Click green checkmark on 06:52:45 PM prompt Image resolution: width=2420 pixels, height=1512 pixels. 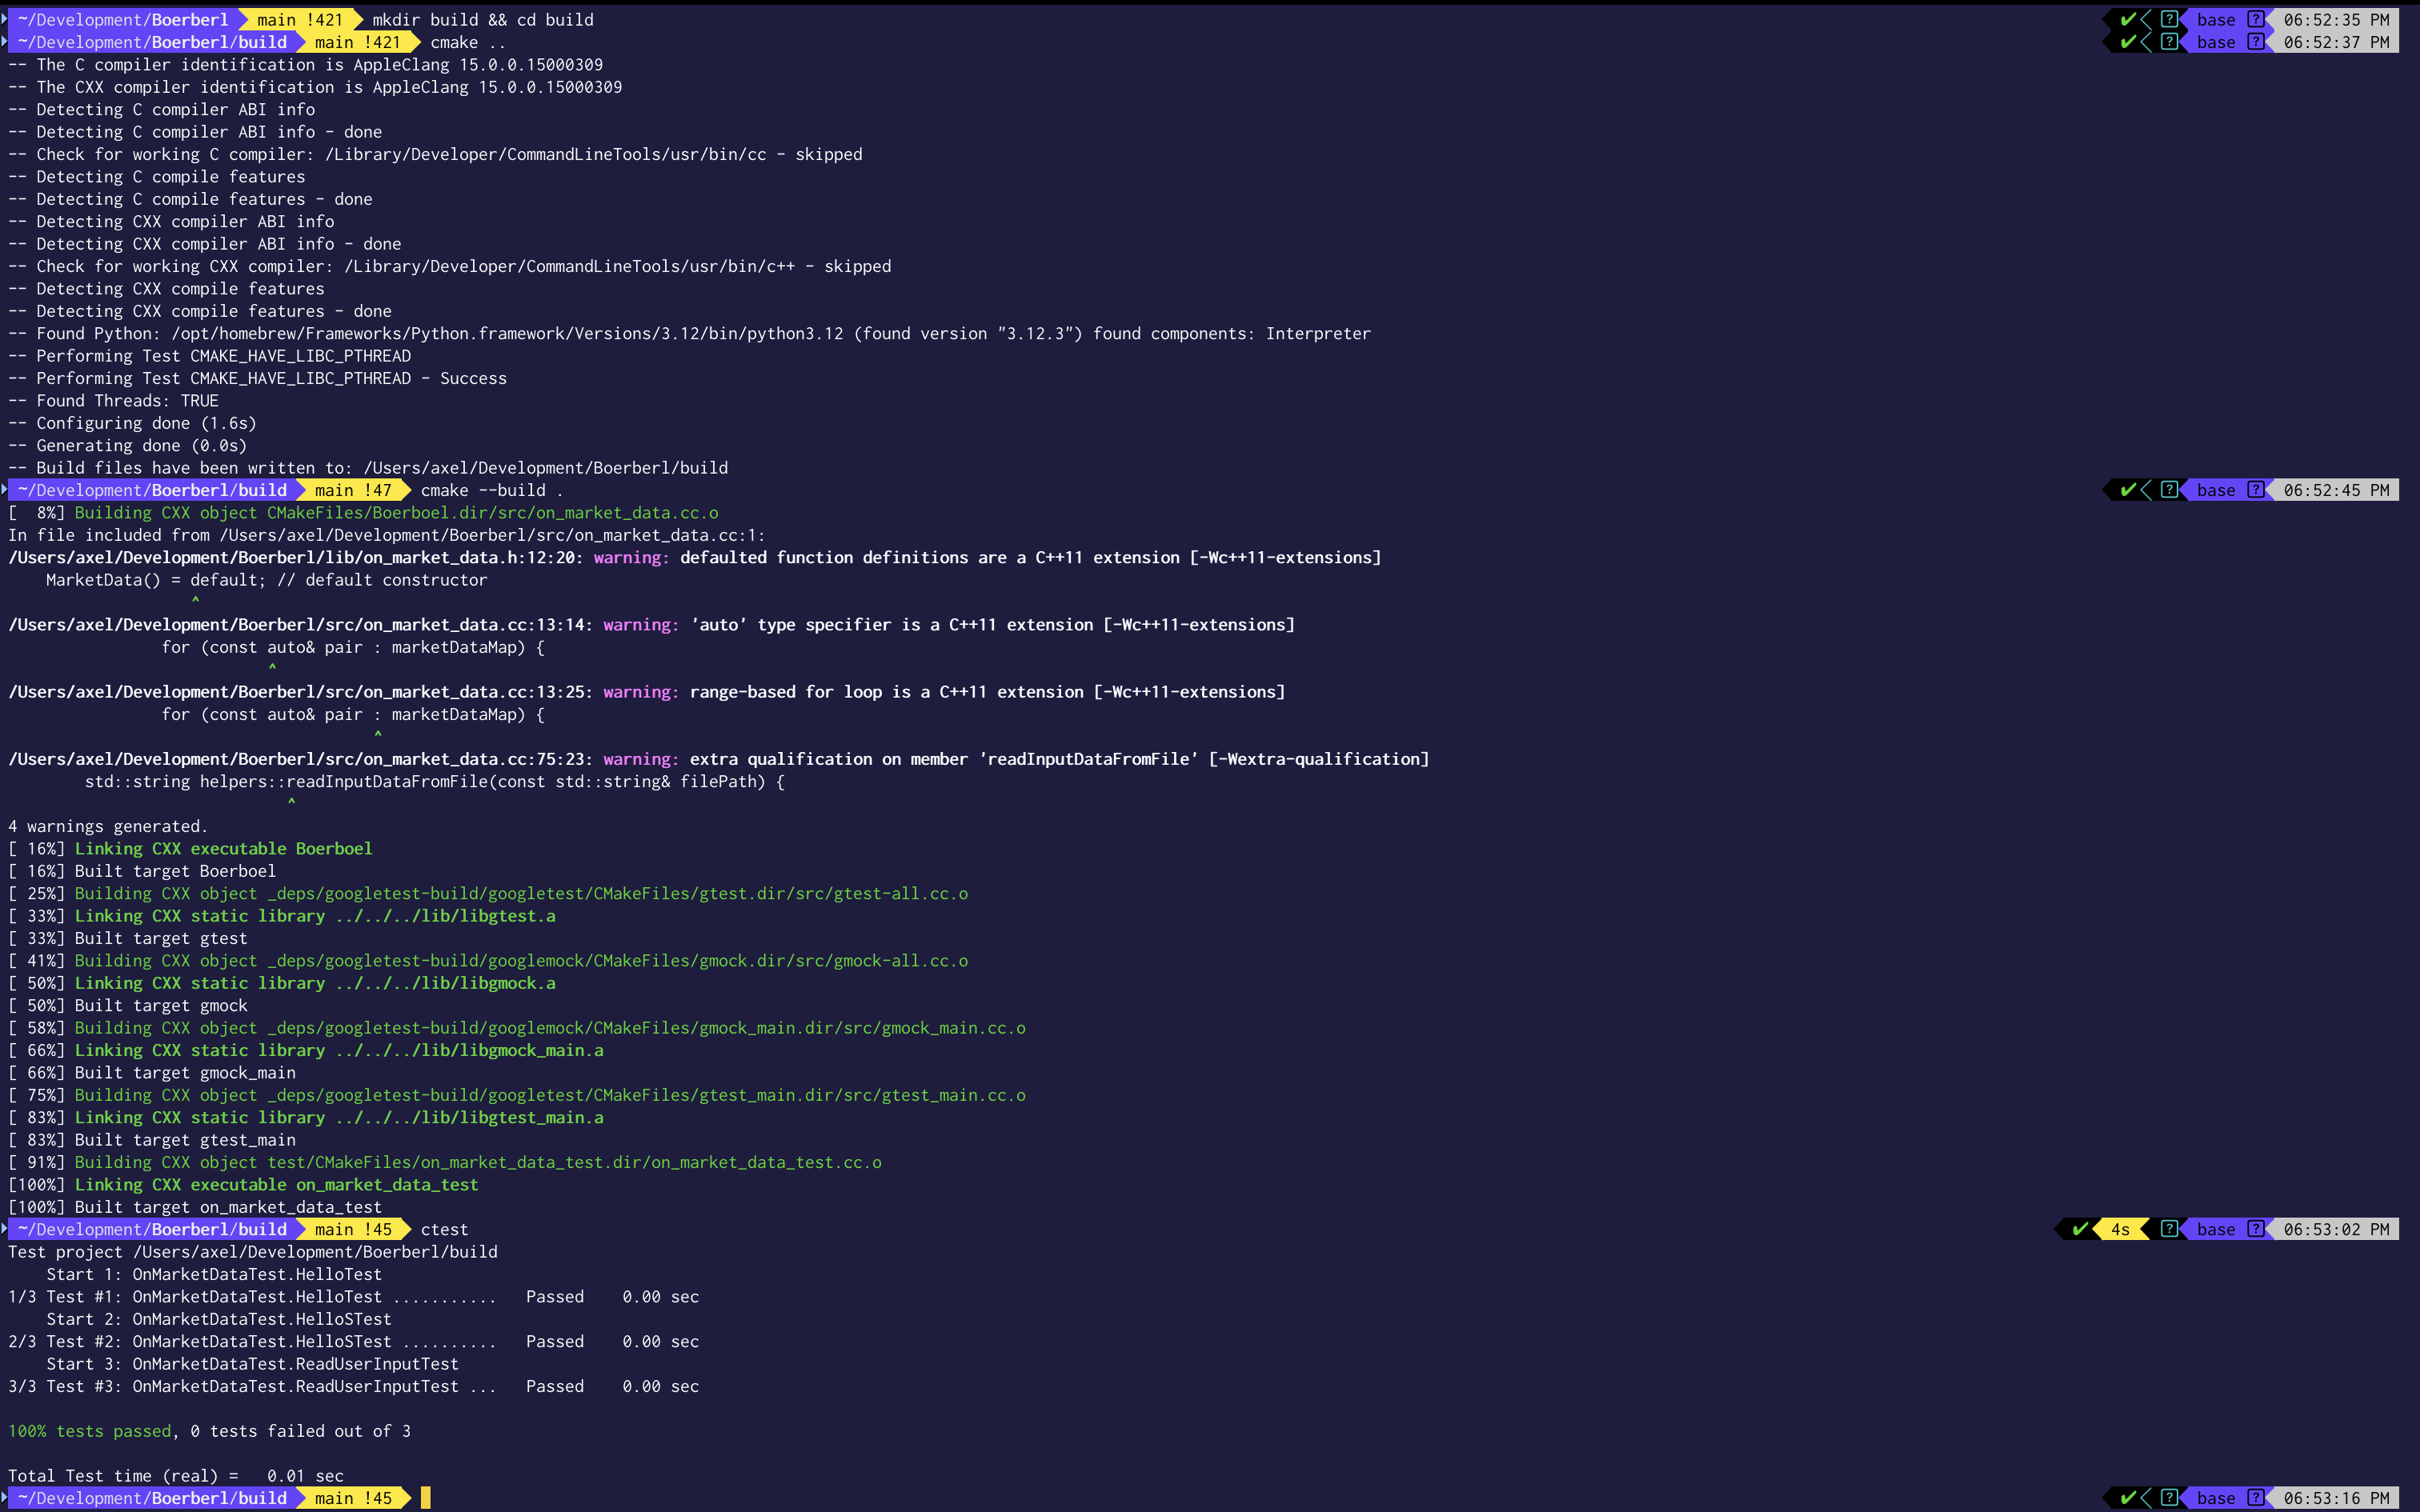tap(2128, 490)
